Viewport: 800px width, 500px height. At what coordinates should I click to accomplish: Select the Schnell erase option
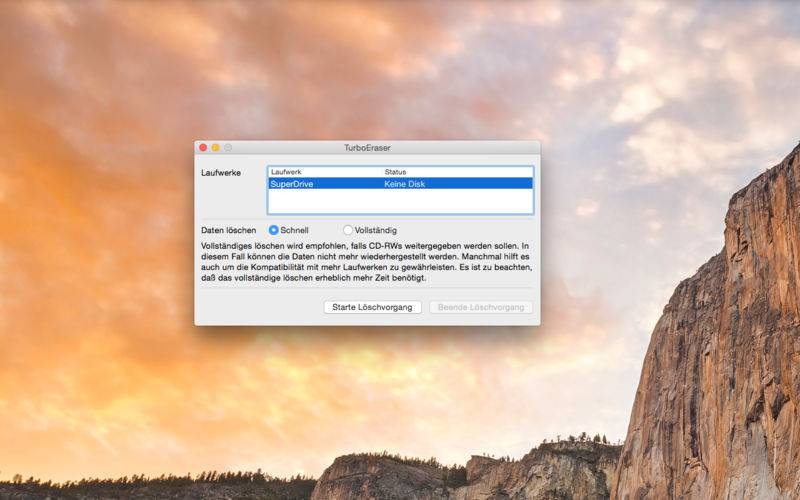point(274,230)
